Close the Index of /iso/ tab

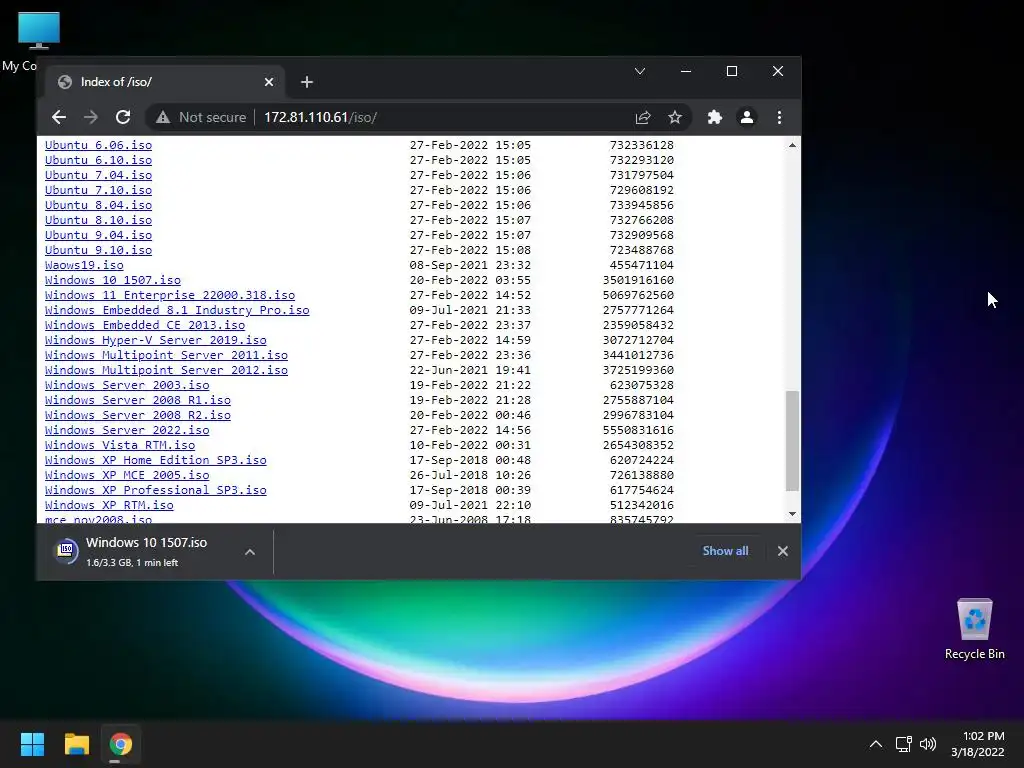point(269,82)
